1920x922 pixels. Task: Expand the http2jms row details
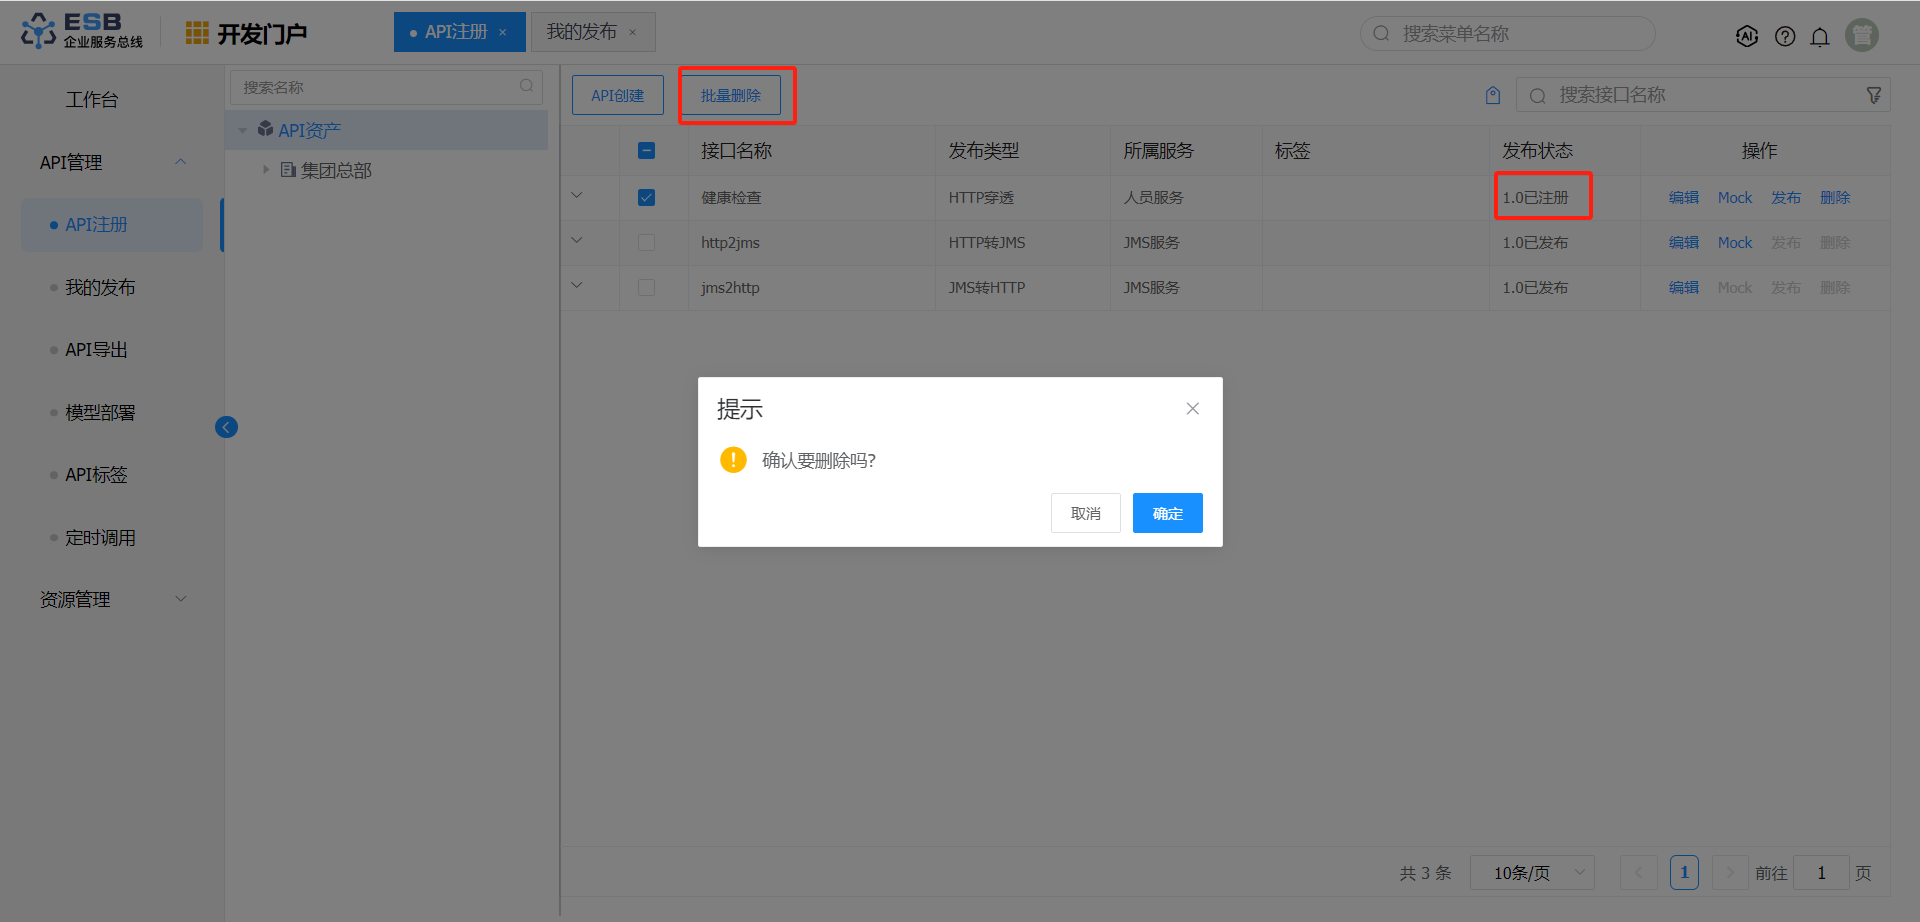click(x=577, y=241)
